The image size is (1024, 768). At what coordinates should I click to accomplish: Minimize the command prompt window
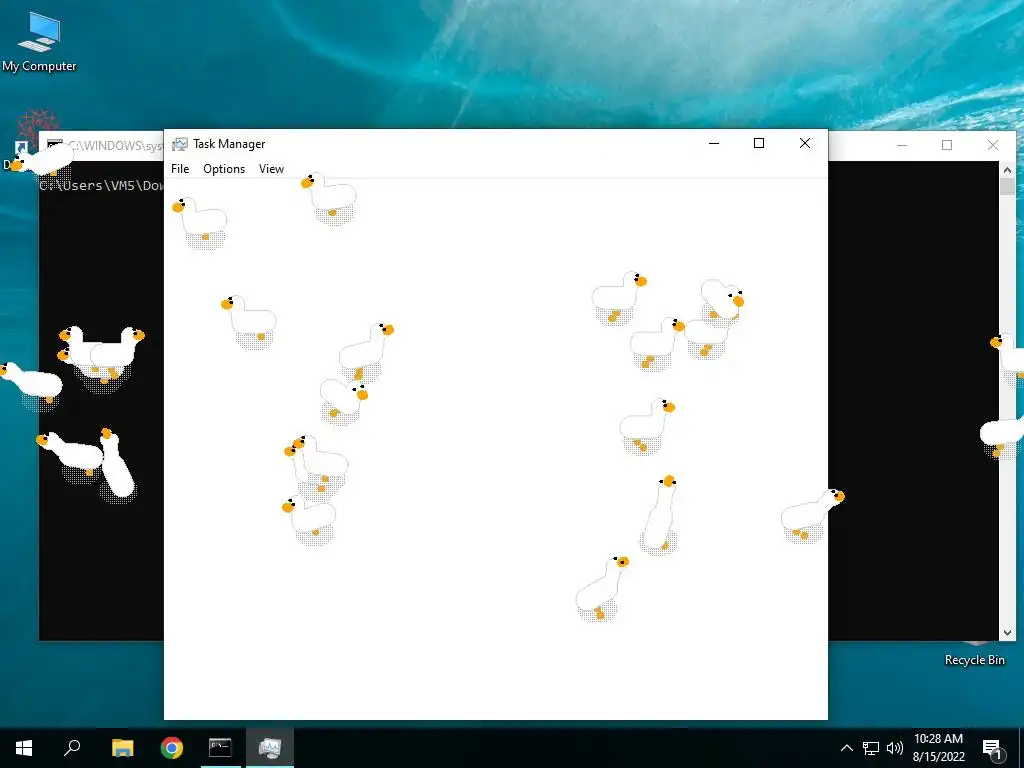(x=902, y=145)
